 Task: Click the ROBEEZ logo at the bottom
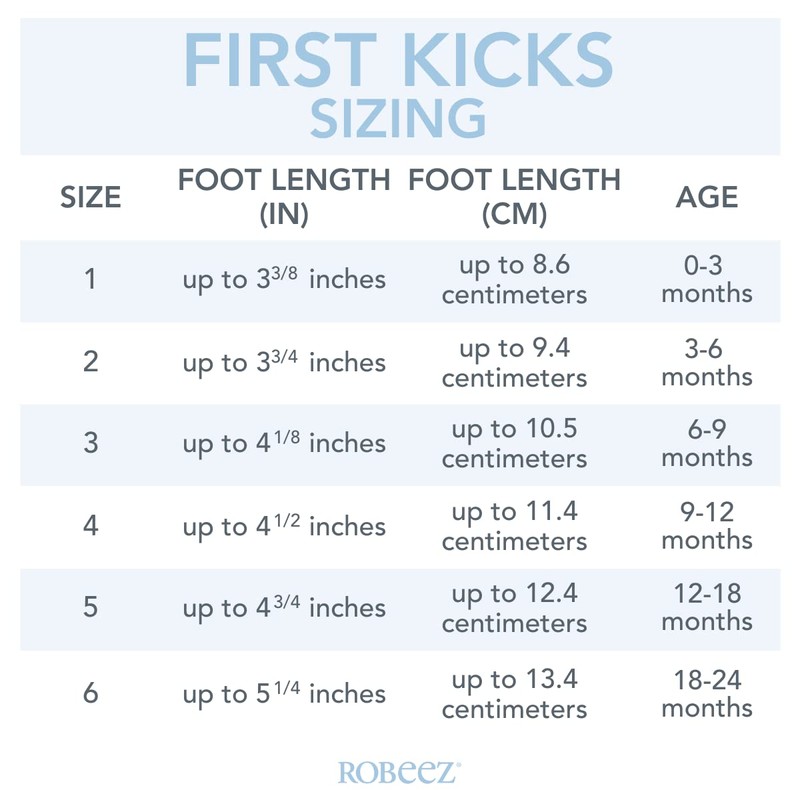[x=400, y=771]
